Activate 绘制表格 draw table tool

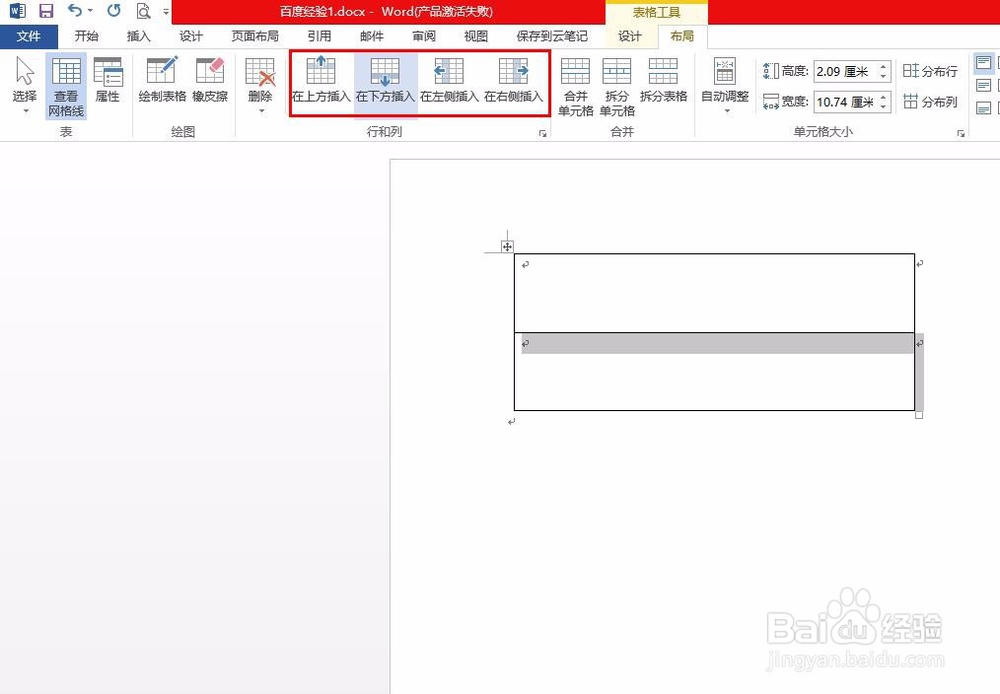(x=162, y=80)
